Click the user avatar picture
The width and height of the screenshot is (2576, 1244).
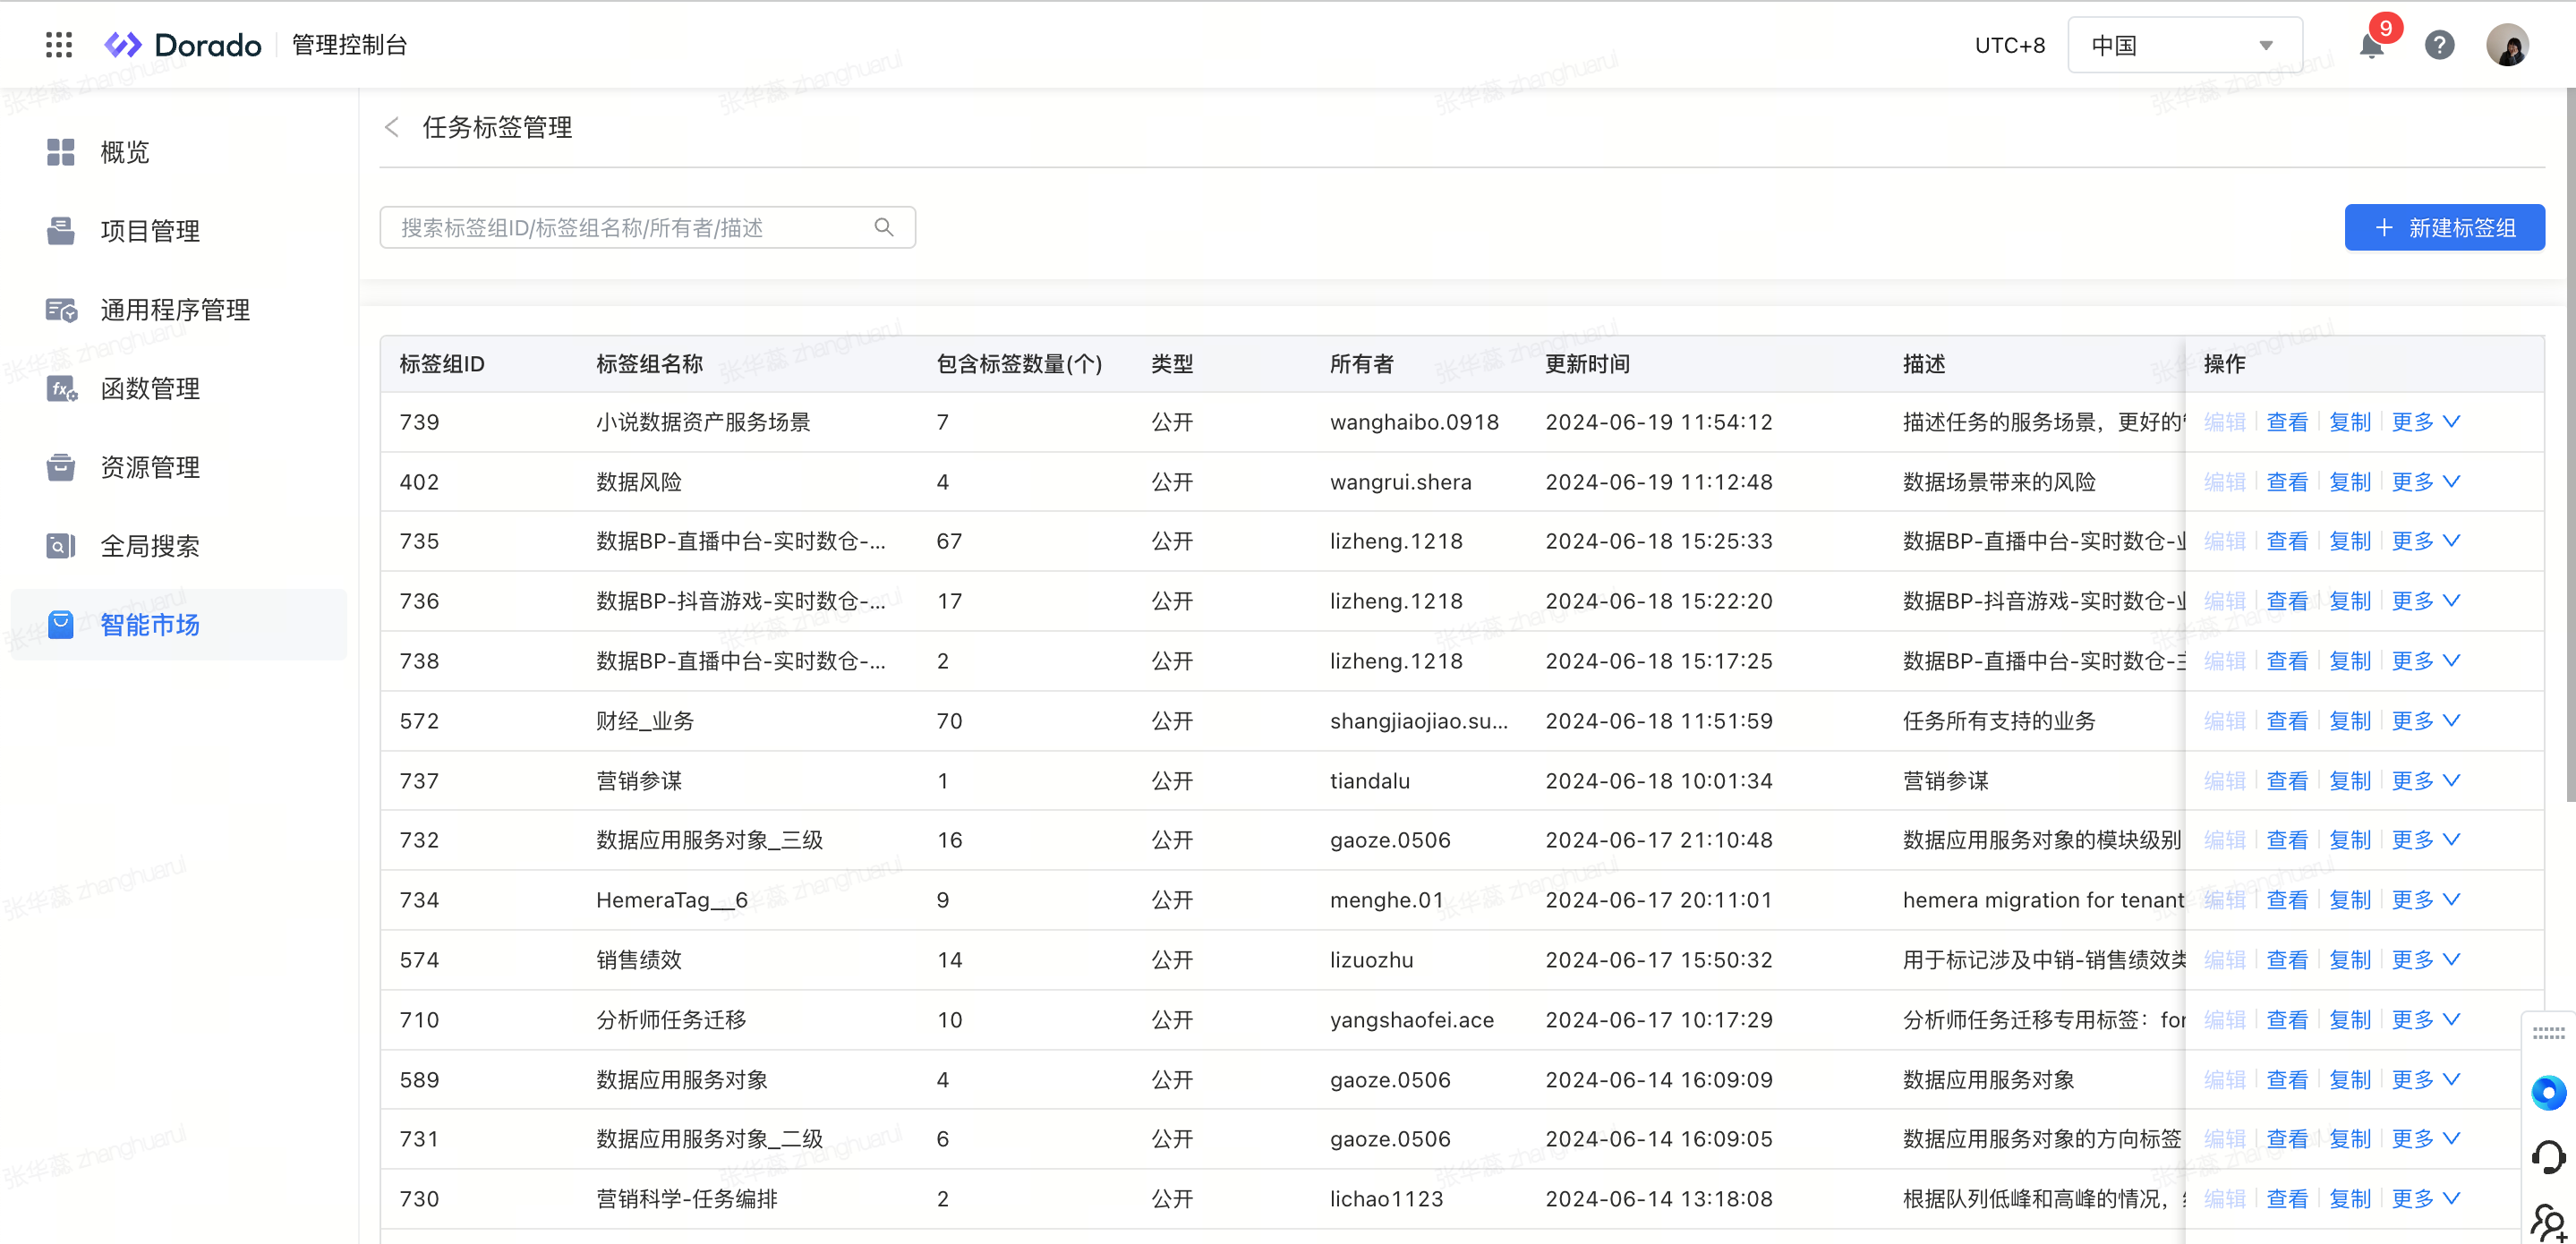[2507, 46]
